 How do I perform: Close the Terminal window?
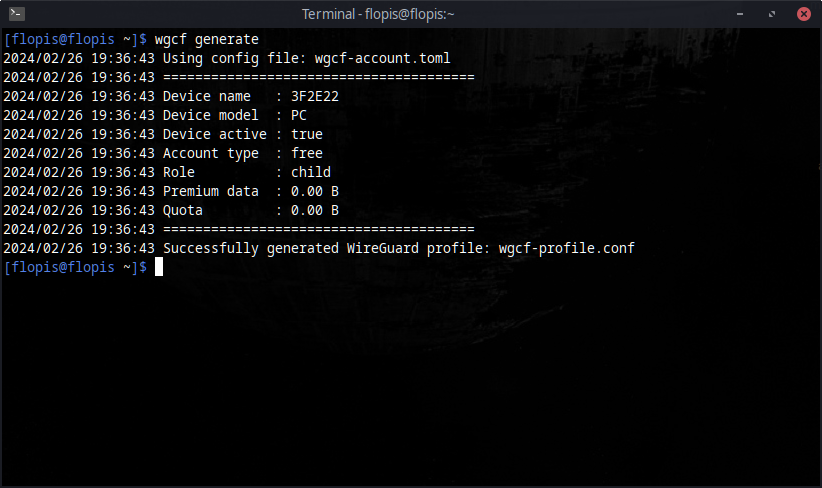[x=803, y=14]
